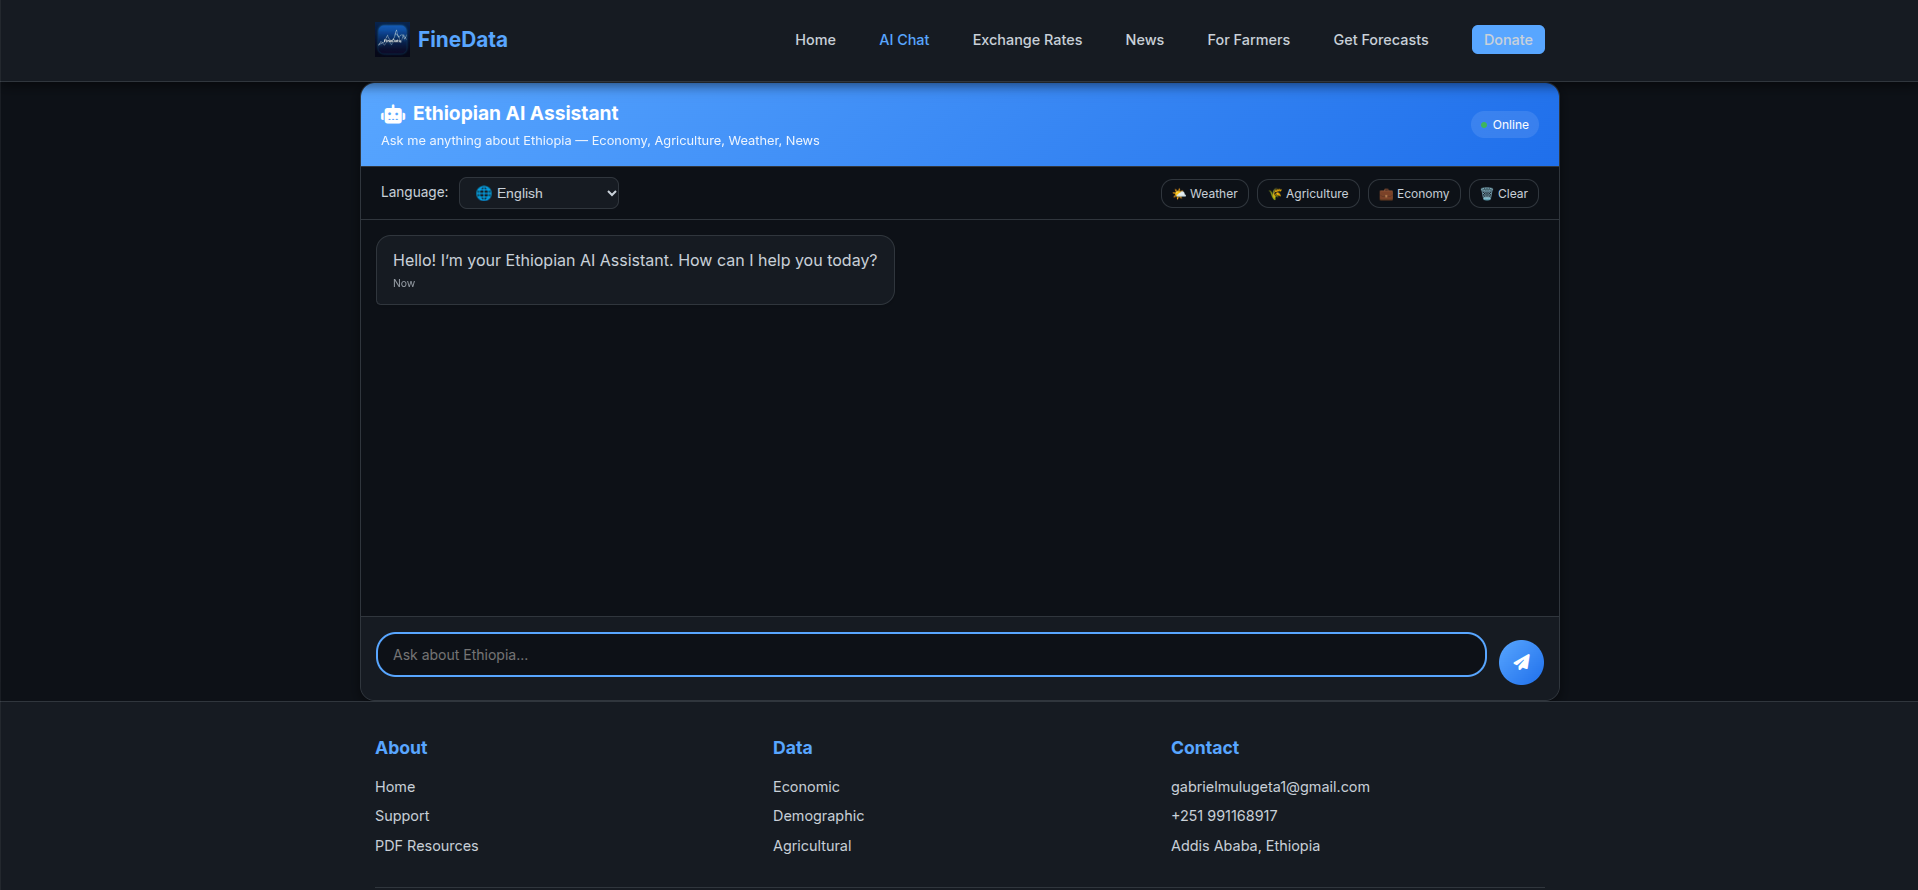Viewport: 1918px width, 890px height.
Task: Click the Donate button
Action: pos(1508,40)
